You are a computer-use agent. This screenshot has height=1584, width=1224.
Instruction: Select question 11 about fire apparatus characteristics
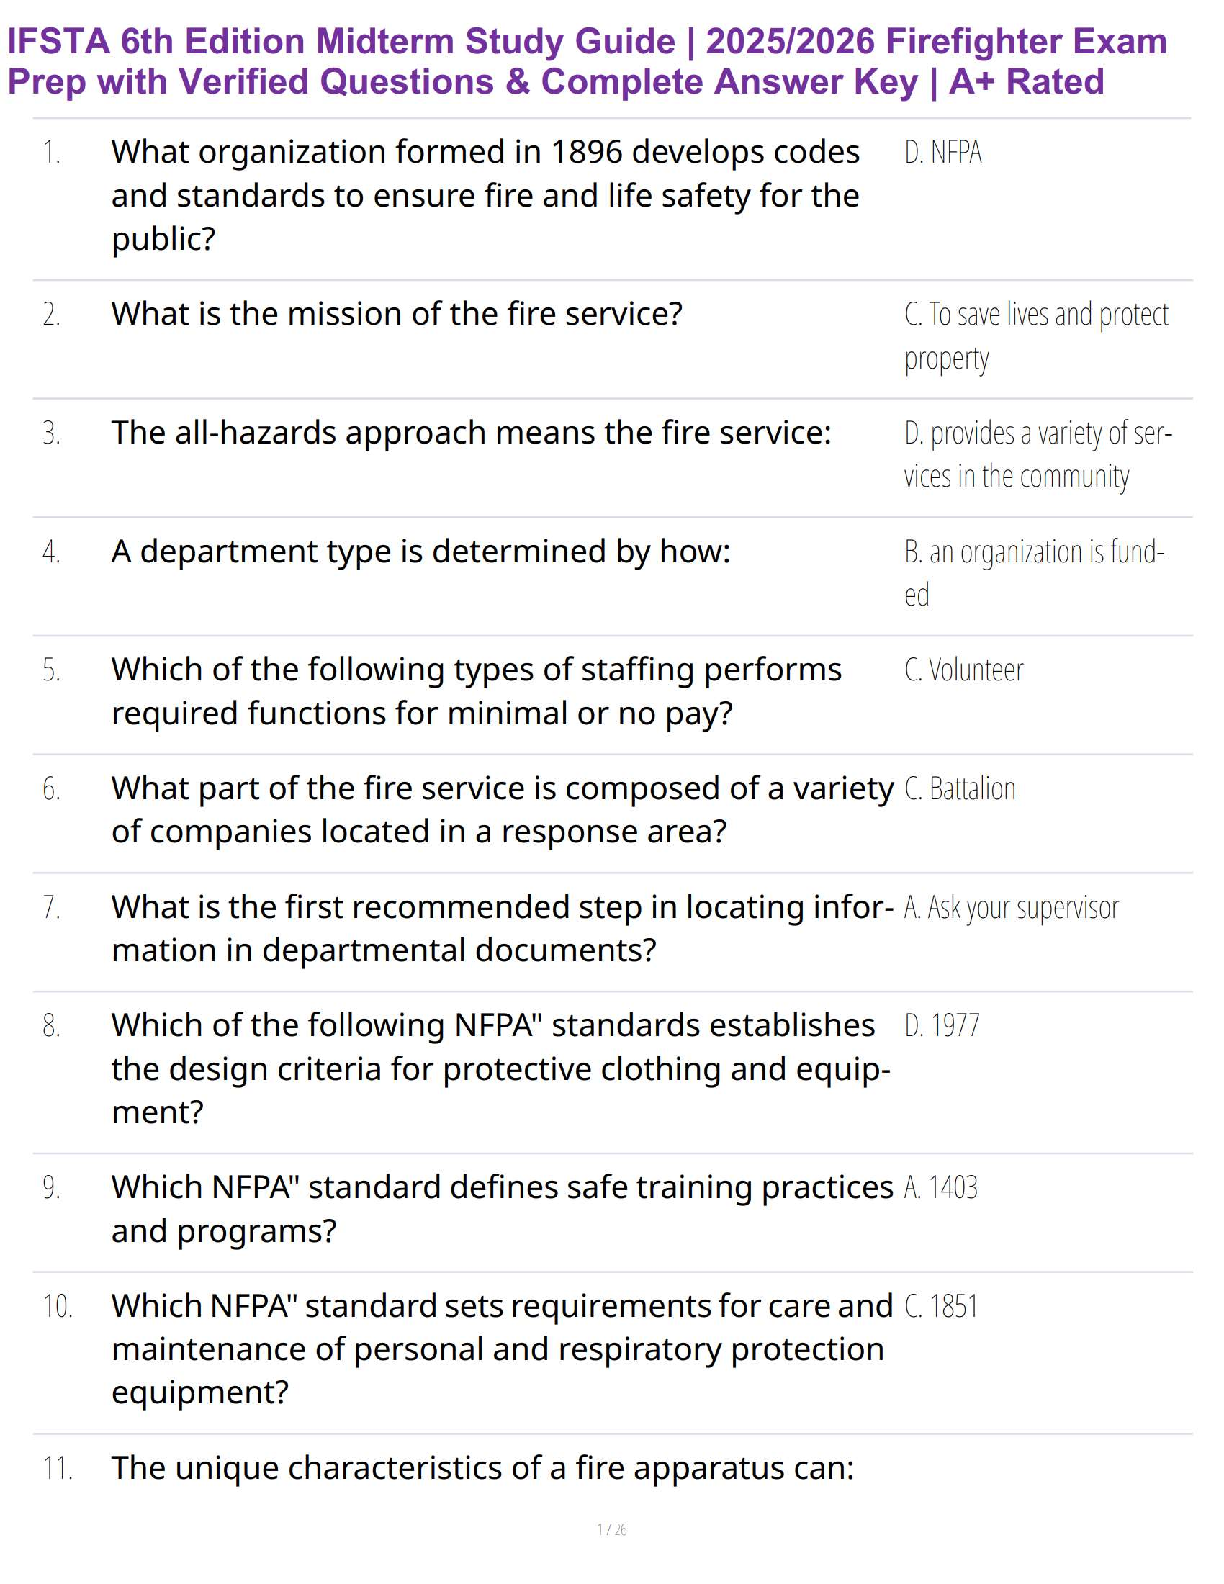[483, 1468]
